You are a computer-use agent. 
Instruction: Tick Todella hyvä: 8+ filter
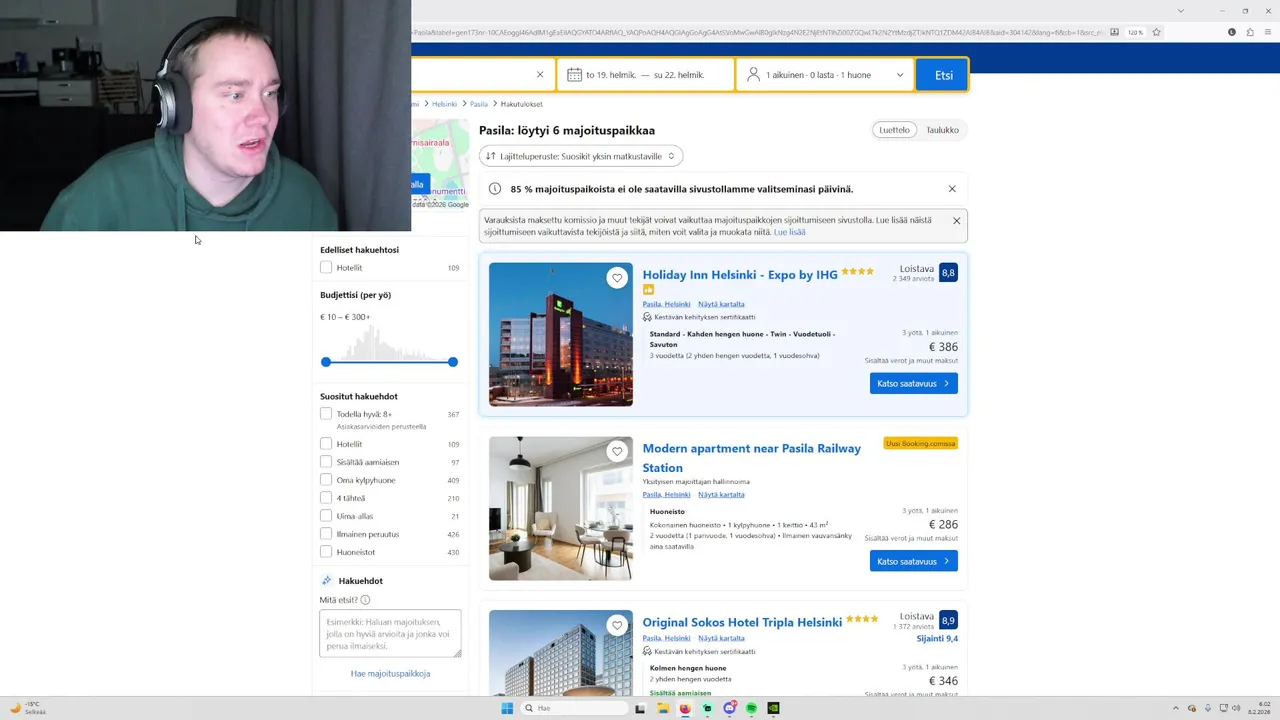point(326,414)
